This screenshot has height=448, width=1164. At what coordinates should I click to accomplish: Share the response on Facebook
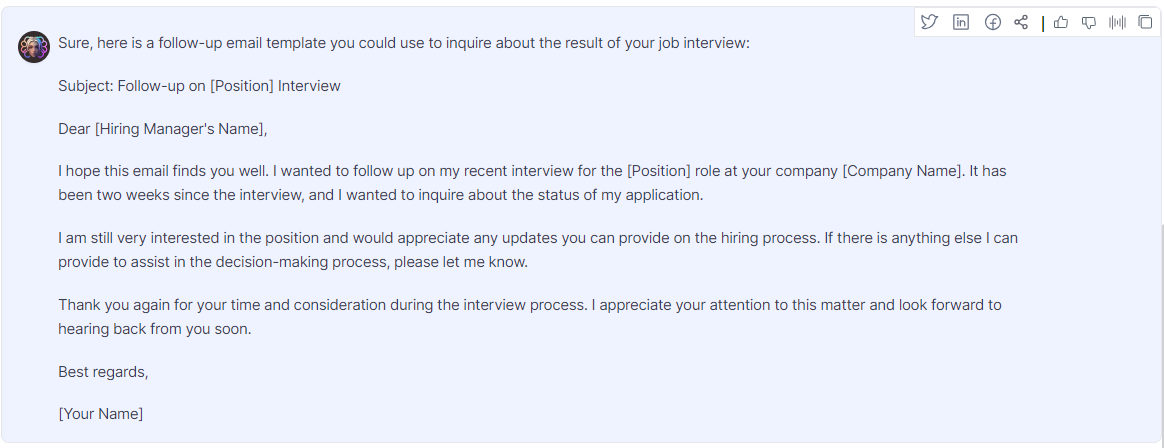(992, 22)
